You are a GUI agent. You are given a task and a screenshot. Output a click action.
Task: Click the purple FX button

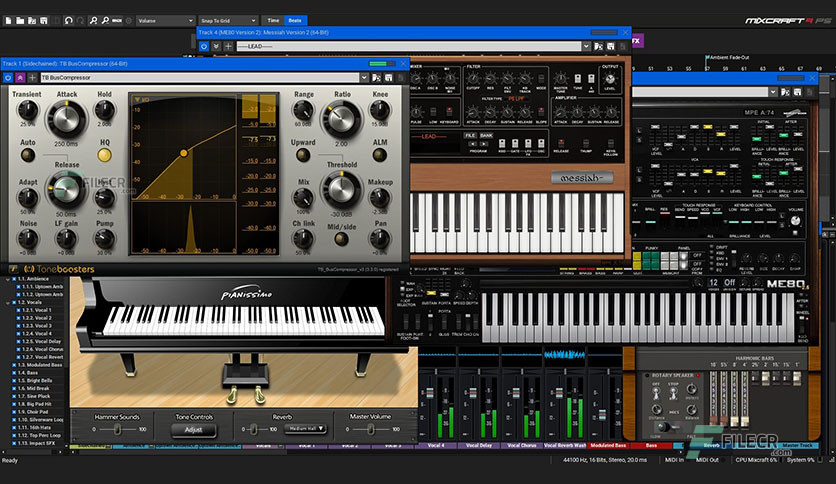coord(637,41)
